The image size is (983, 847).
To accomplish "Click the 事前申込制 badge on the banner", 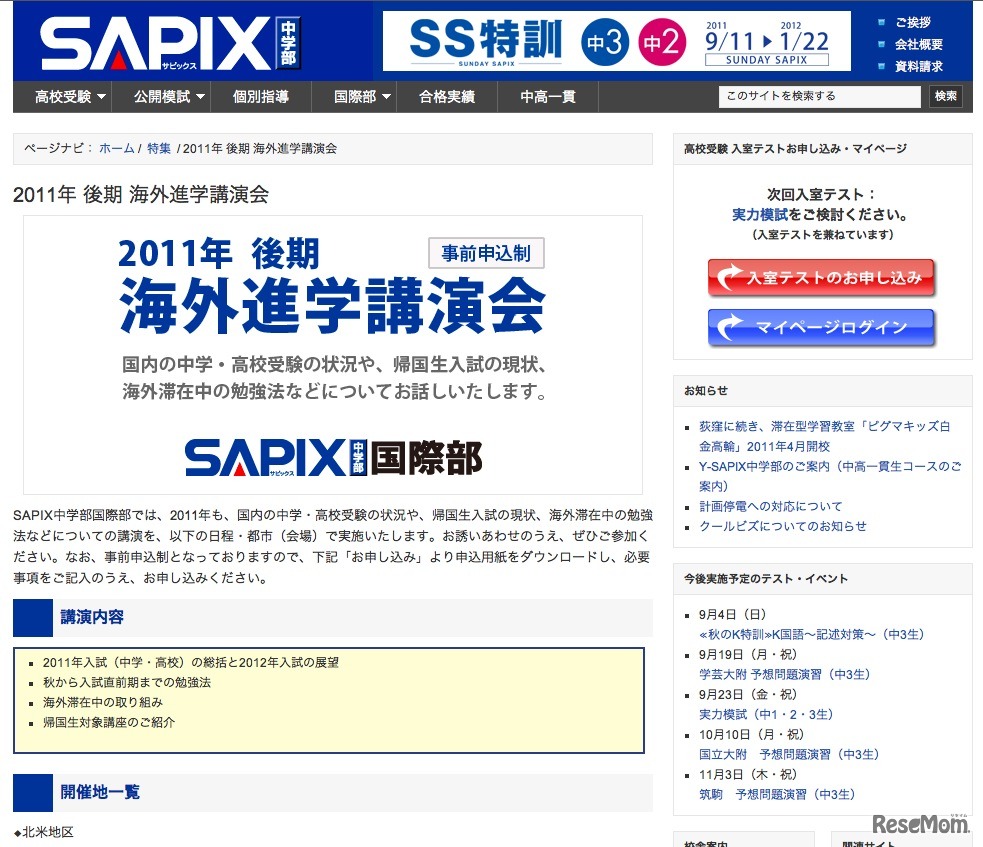I will point(486,253).
